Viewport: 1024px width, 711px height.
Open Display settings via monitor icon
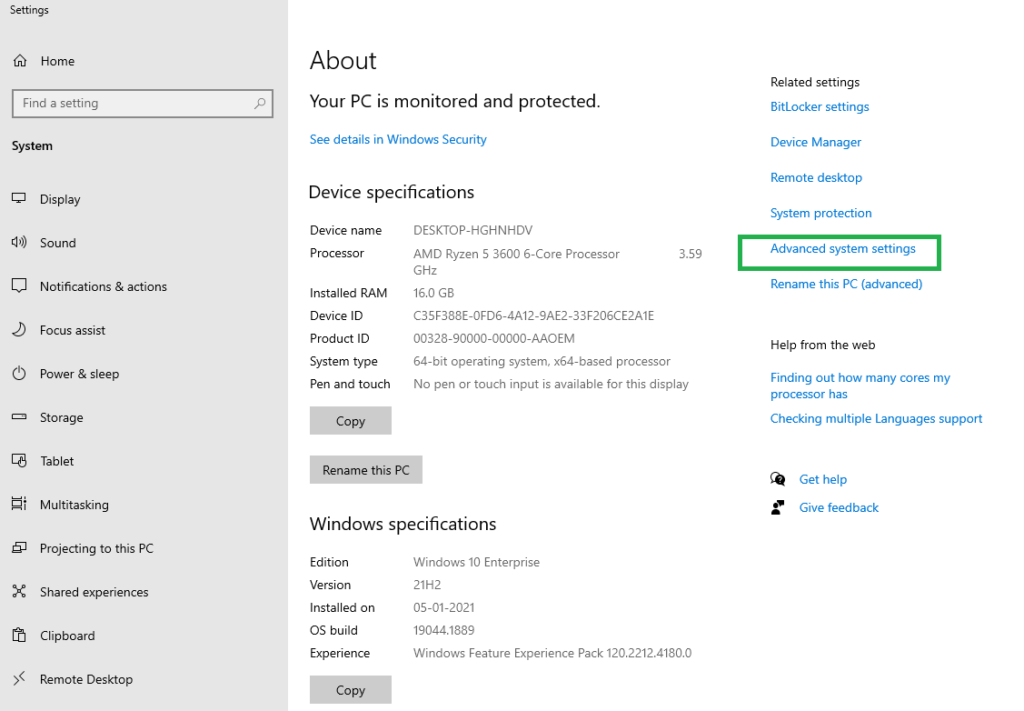coord(19,199)
